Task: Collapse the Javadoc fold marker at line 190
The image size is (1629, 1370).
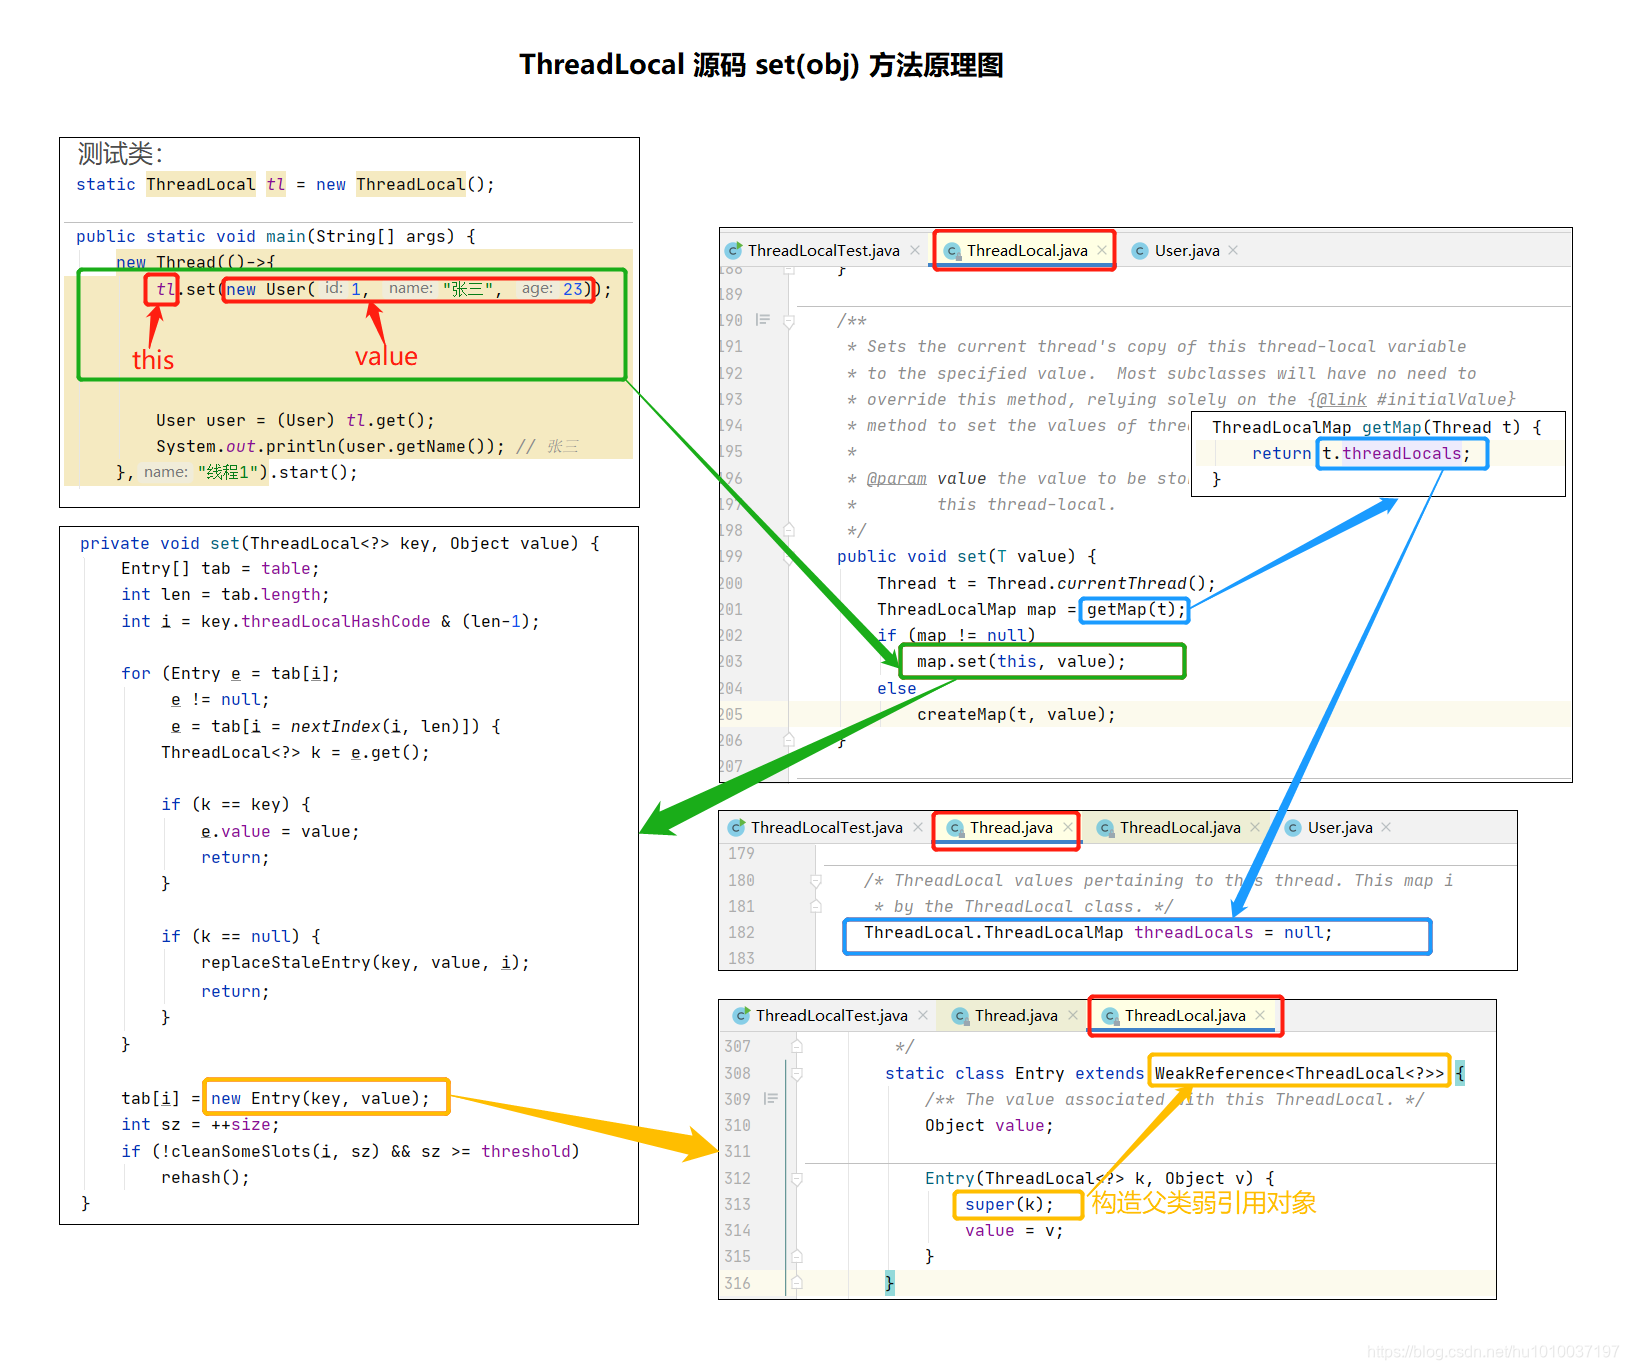Action: tap(789, 321)
